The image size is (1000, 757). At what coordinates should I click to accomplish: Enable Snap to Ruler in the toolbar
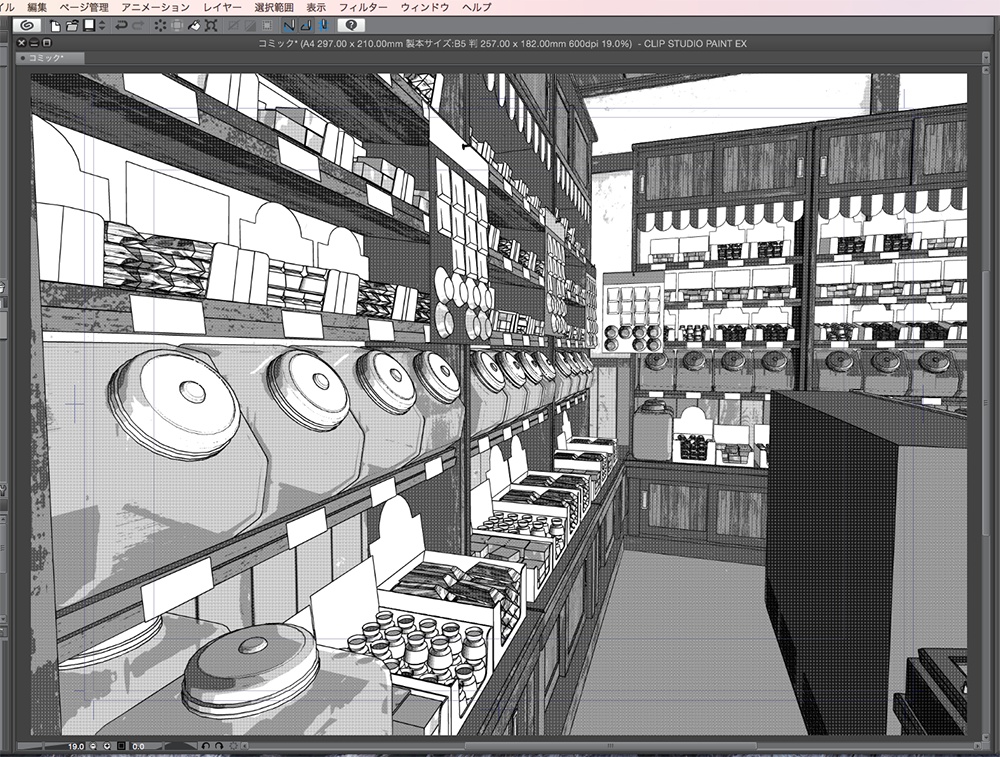(289, 27)
